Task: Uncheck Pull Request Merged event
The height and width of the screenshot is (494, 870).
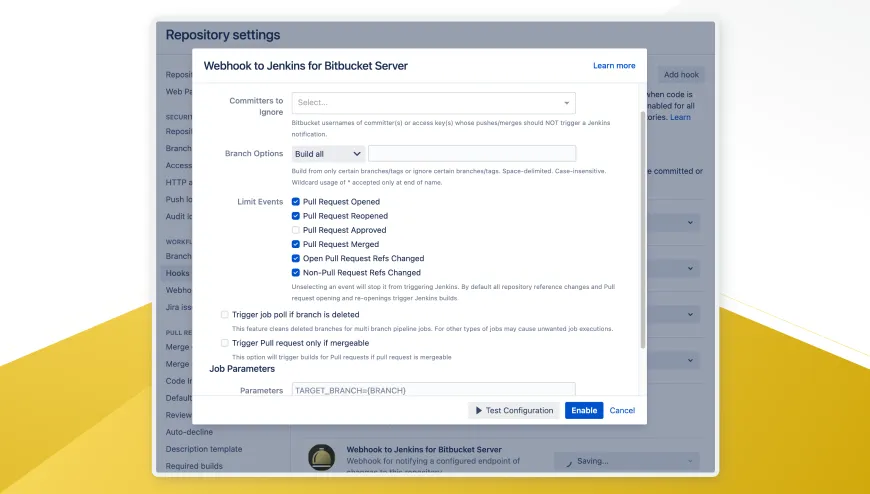Action: [296, 244]
